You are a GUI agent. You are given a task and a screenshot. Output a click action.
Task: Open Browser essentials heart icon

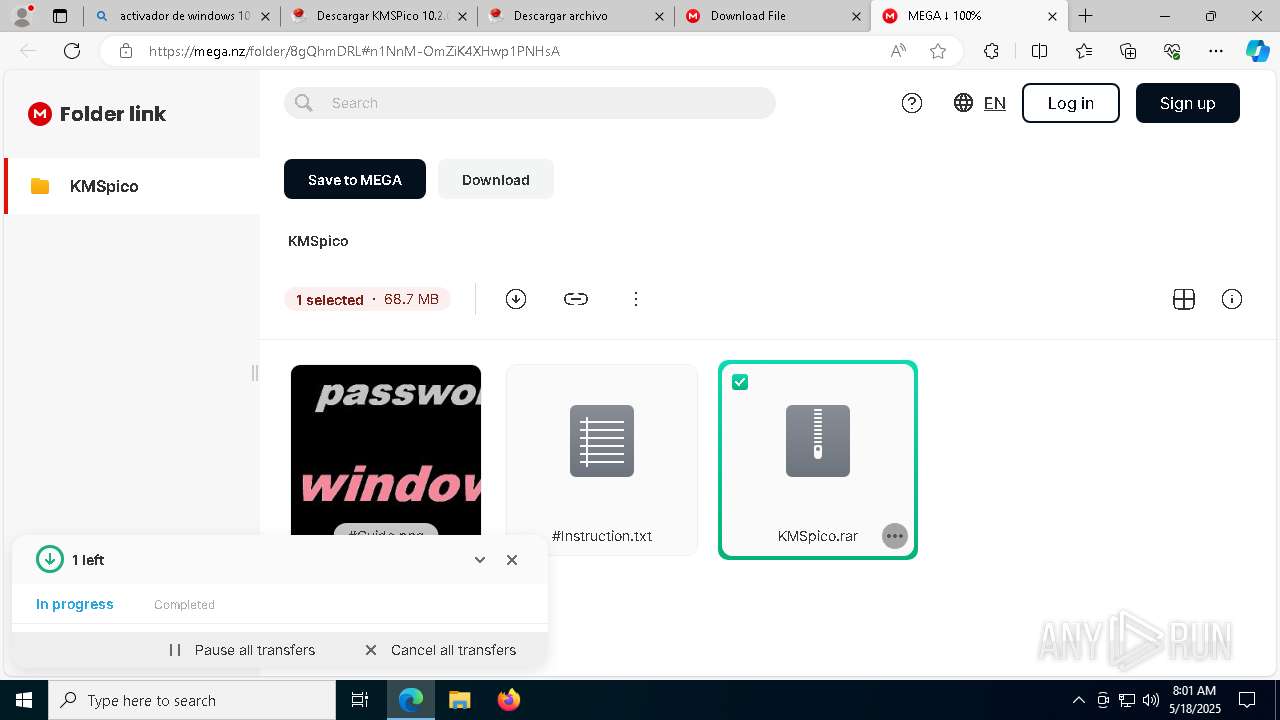click(1172, 51)
